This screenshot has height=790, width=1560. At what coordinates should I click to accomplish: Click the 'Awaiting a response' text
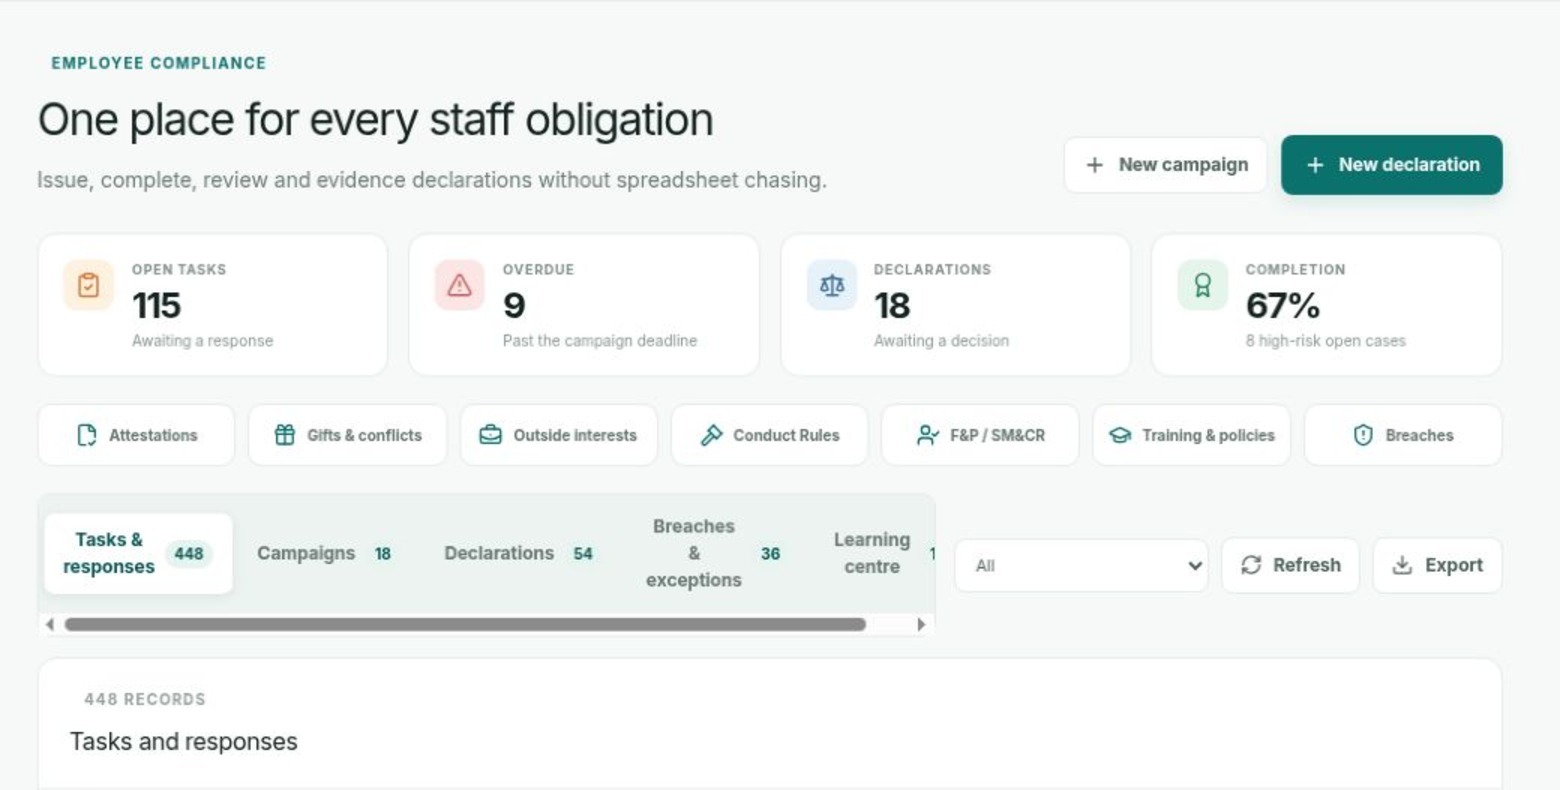tap(203, 341)
